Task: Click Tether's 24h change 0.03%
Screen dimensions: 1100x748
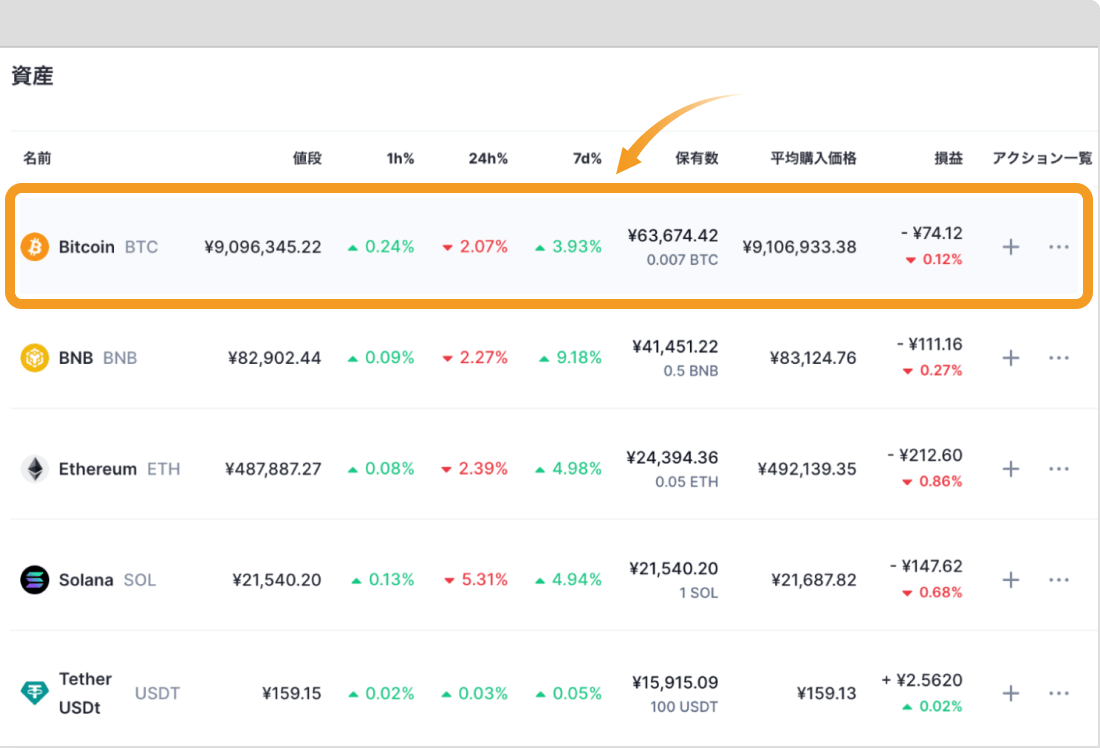Action: click(474, 693)
